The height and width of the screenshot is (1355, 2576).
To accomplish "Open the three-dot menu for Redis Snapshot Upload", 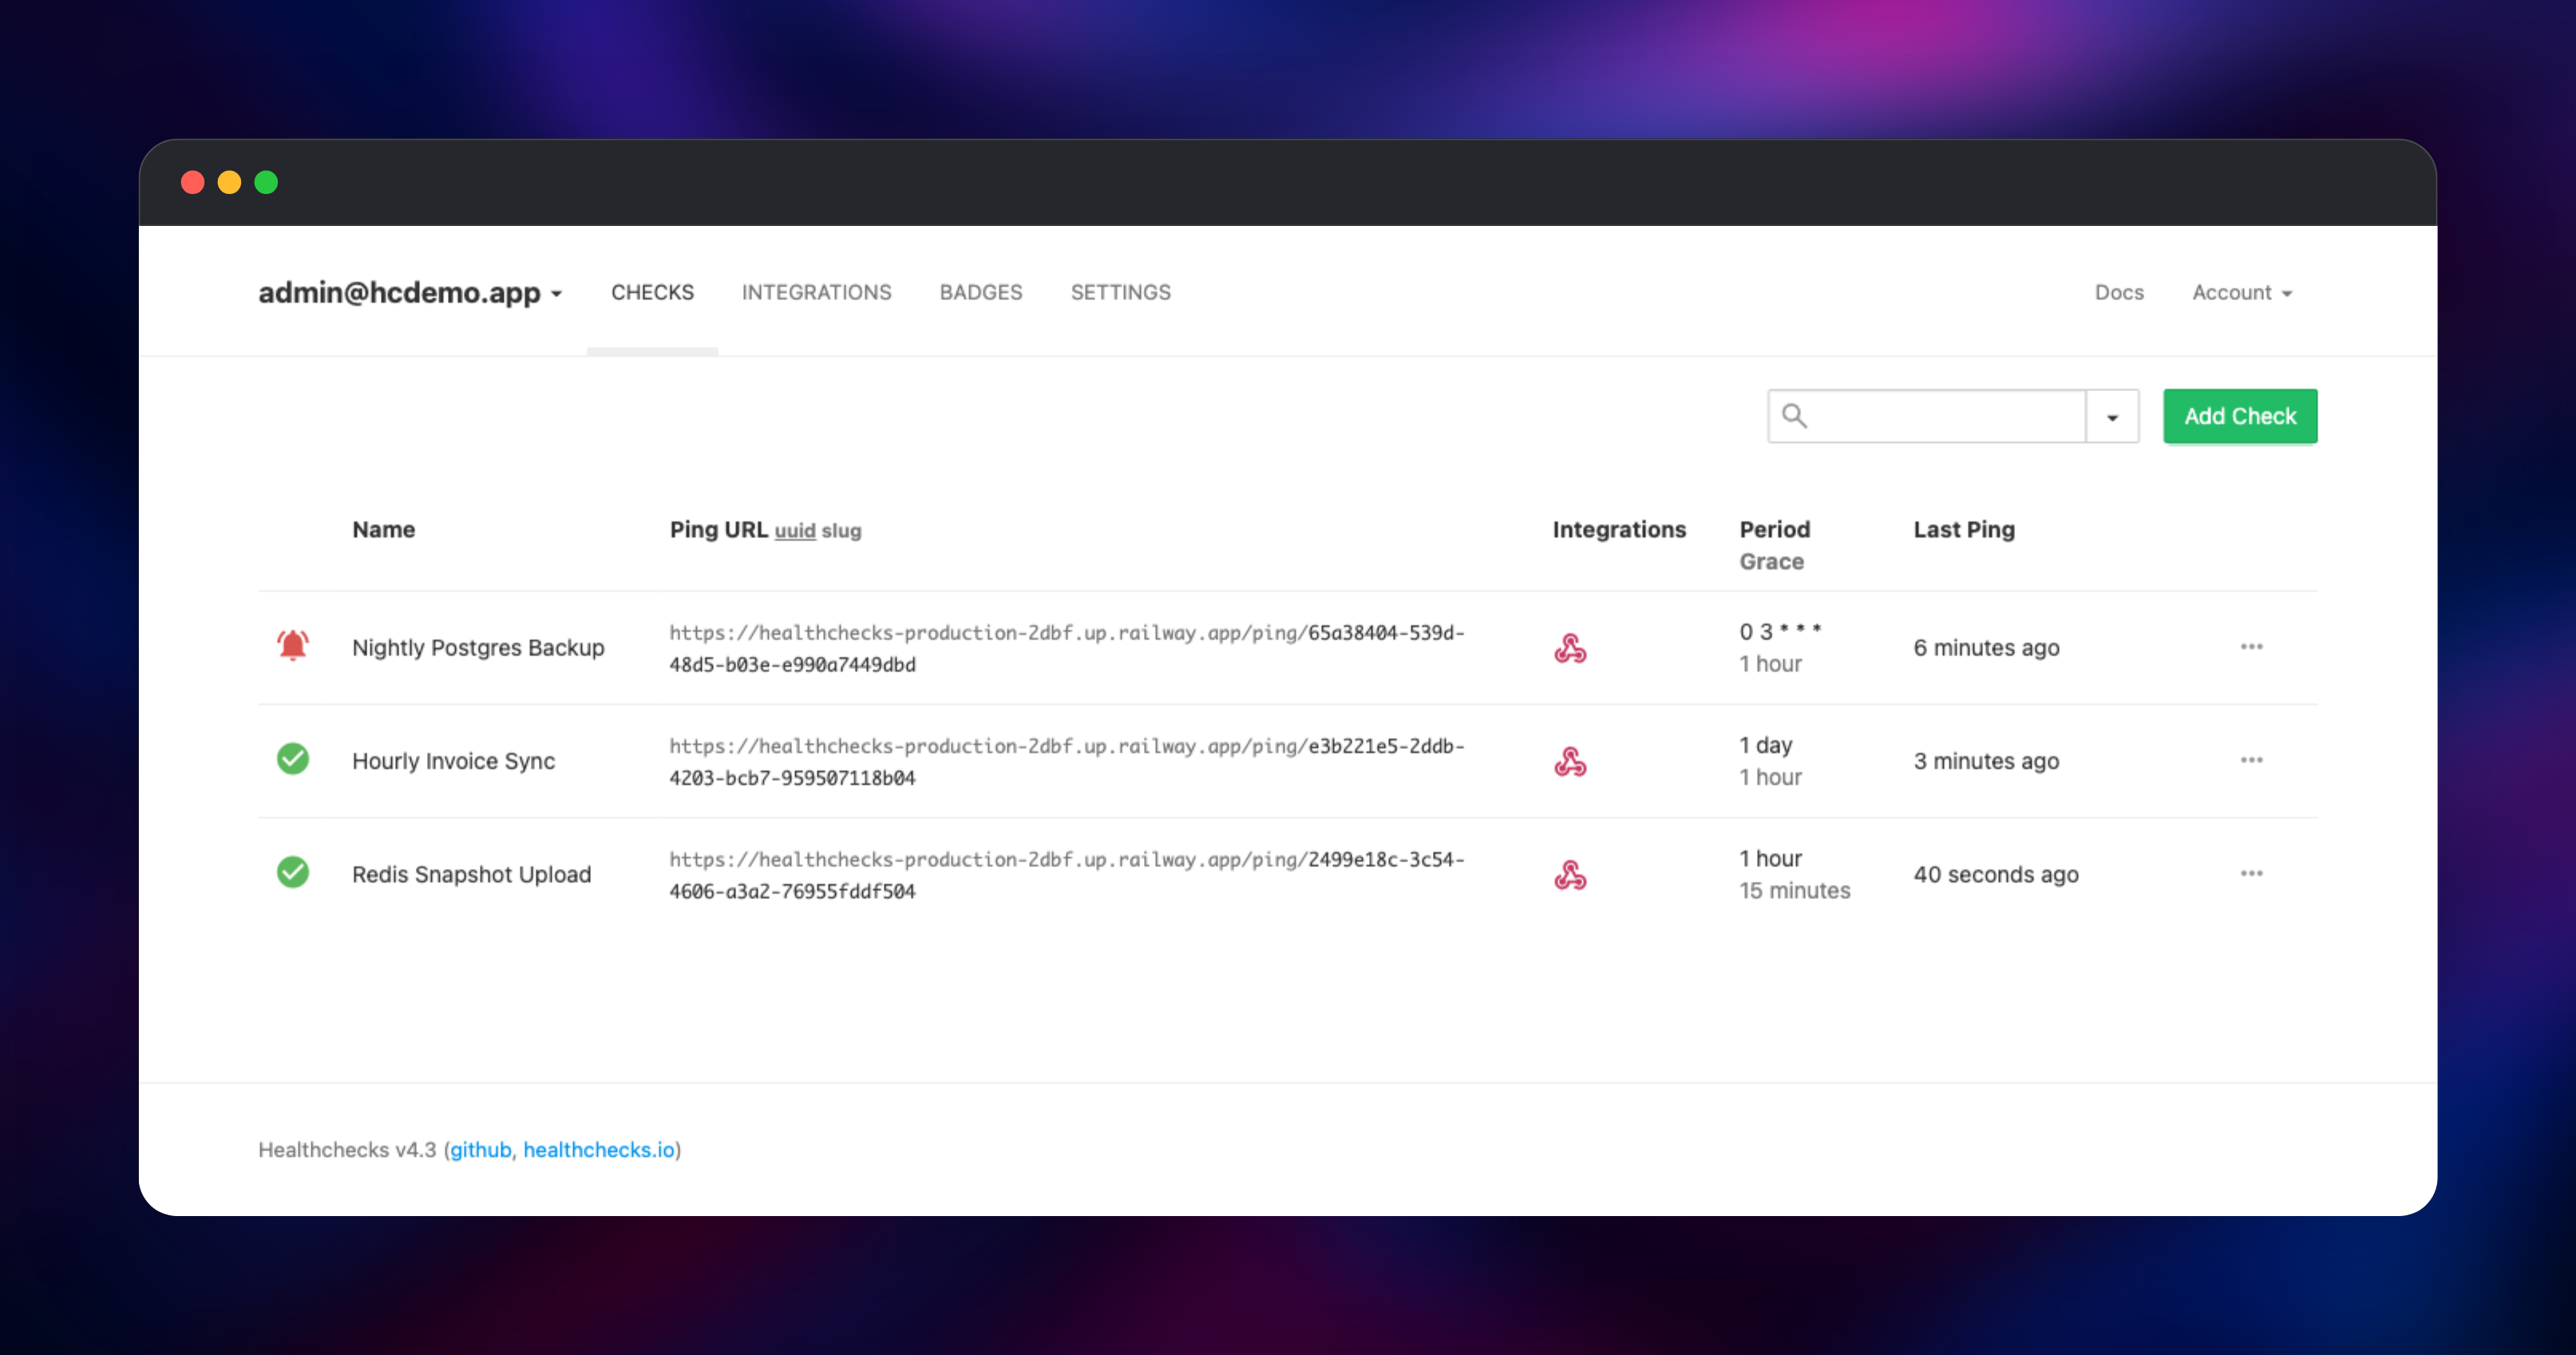I will point(2251,873).
